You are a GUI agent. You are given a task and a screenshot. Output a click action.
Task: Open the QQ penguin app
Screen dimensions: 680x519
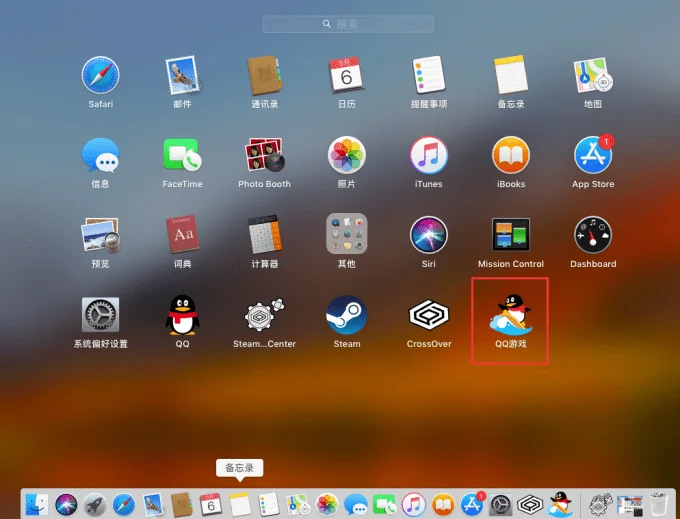point(182,314)
